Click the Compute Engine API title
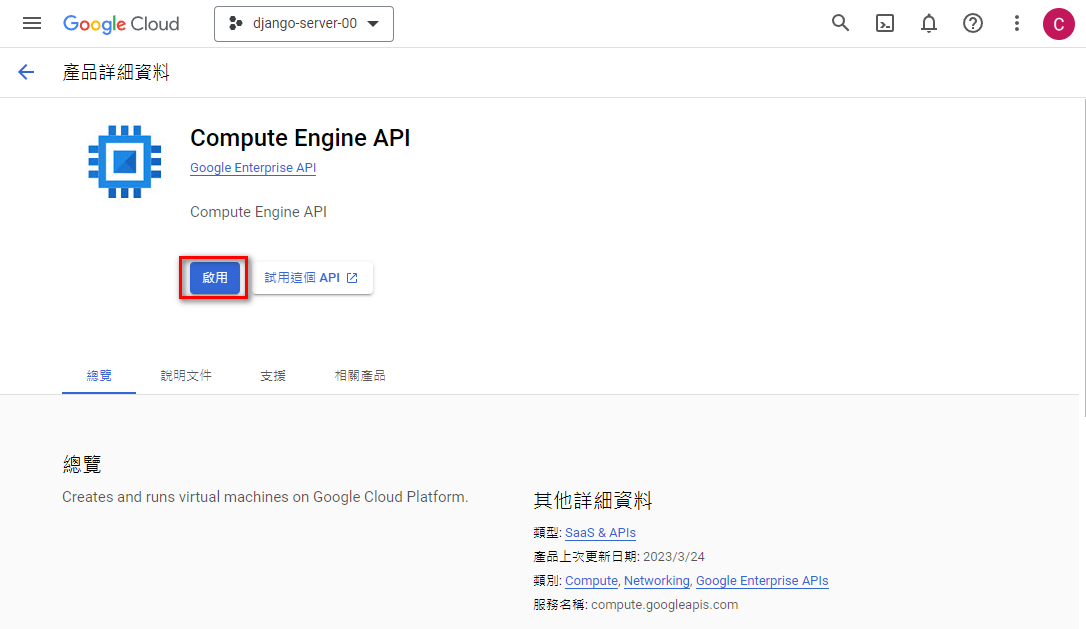The height and width of the screenshot is (629, 1086). [300, 138]
